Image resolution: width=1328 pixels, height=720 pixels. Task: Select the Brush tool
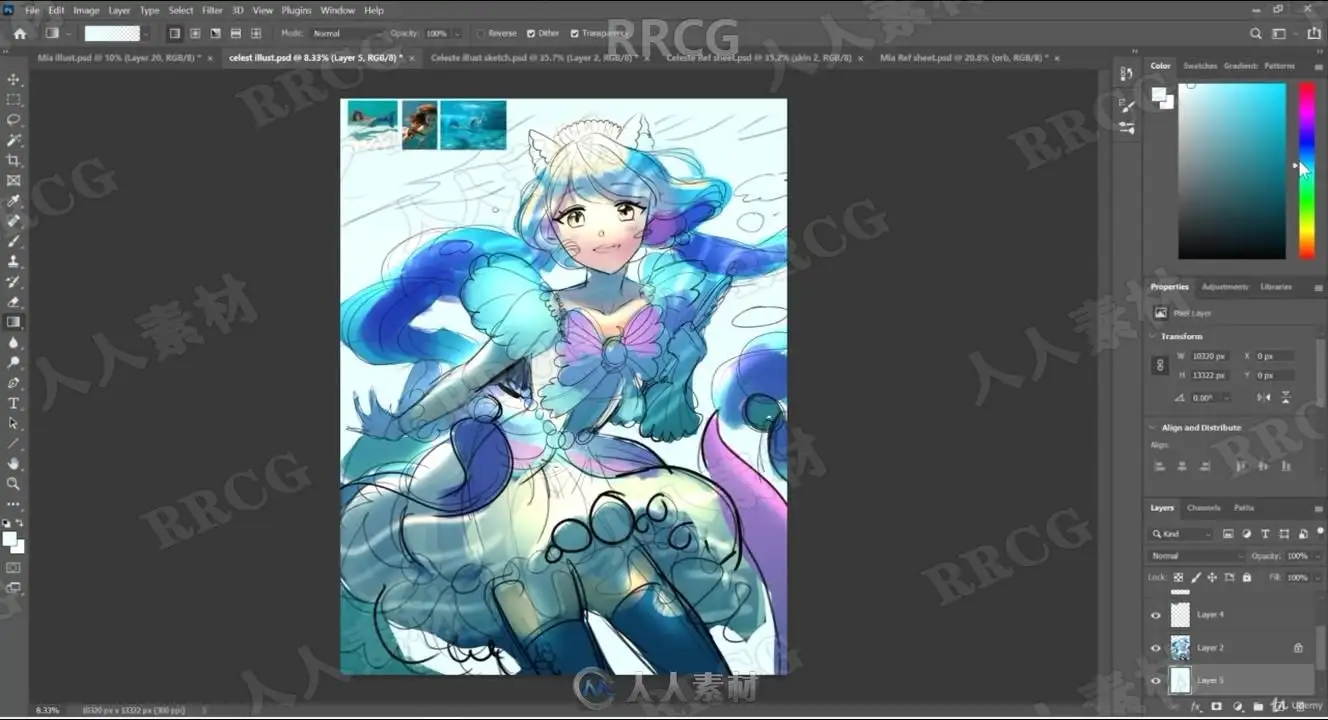pos(13,241)
